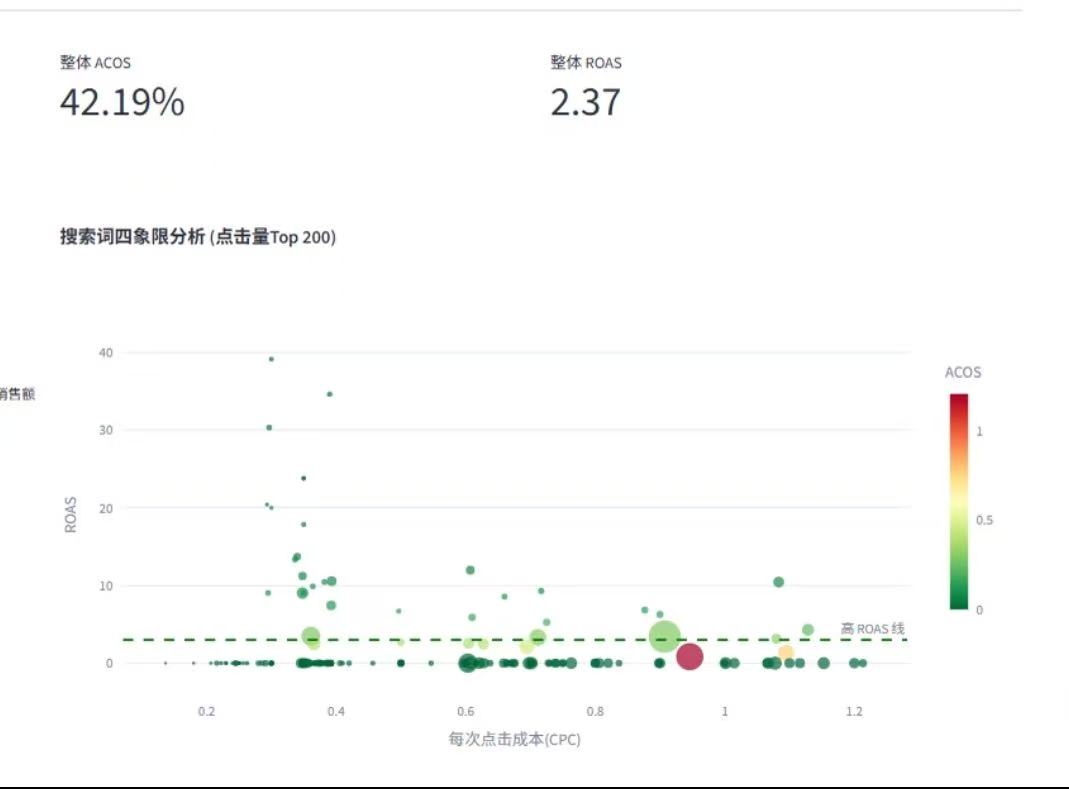Select the data point at ROAS 30
The width and height of the screenshot is (1069, 789).
pos(269,427)
